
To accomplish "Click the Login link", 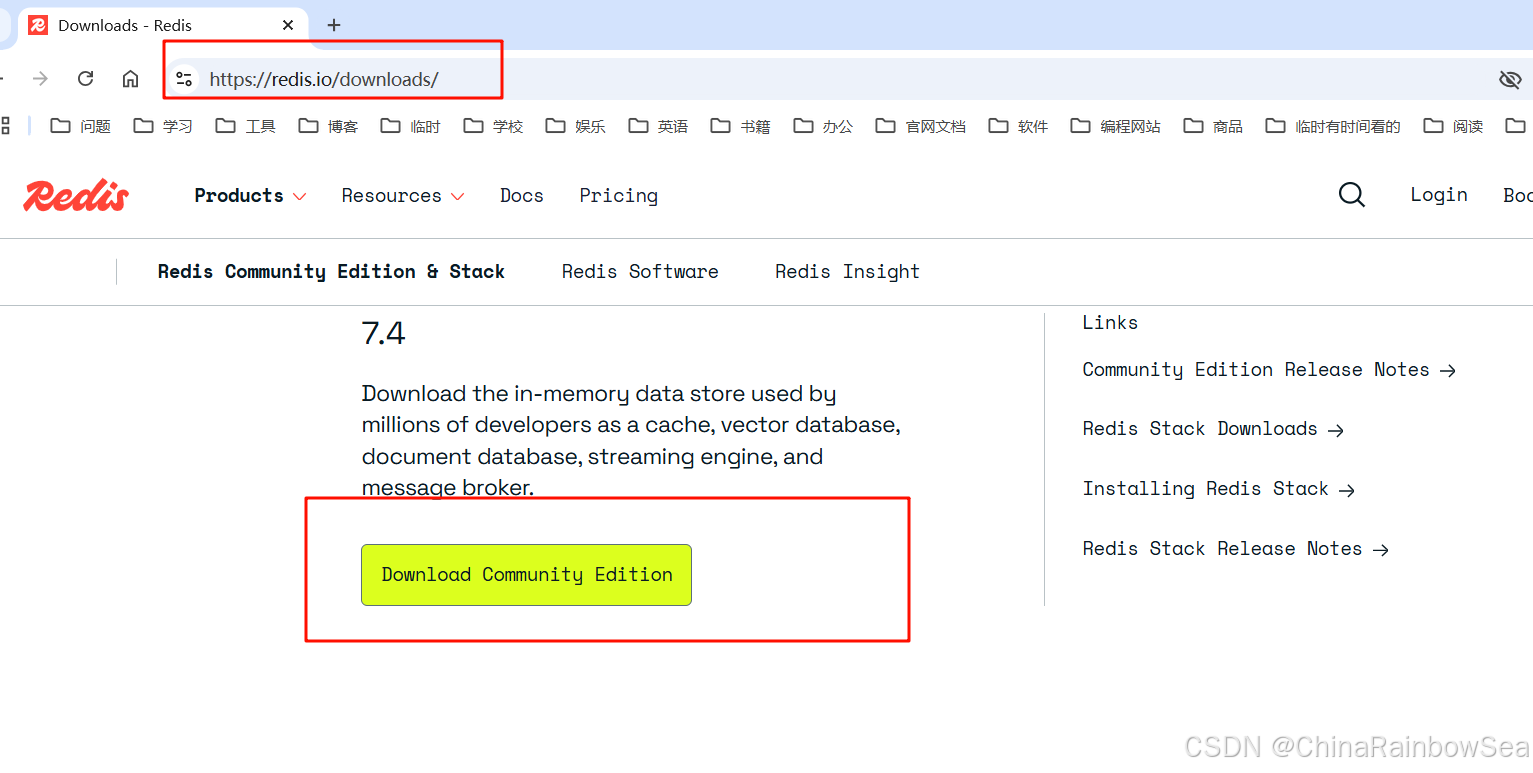I will point(1439,195).
